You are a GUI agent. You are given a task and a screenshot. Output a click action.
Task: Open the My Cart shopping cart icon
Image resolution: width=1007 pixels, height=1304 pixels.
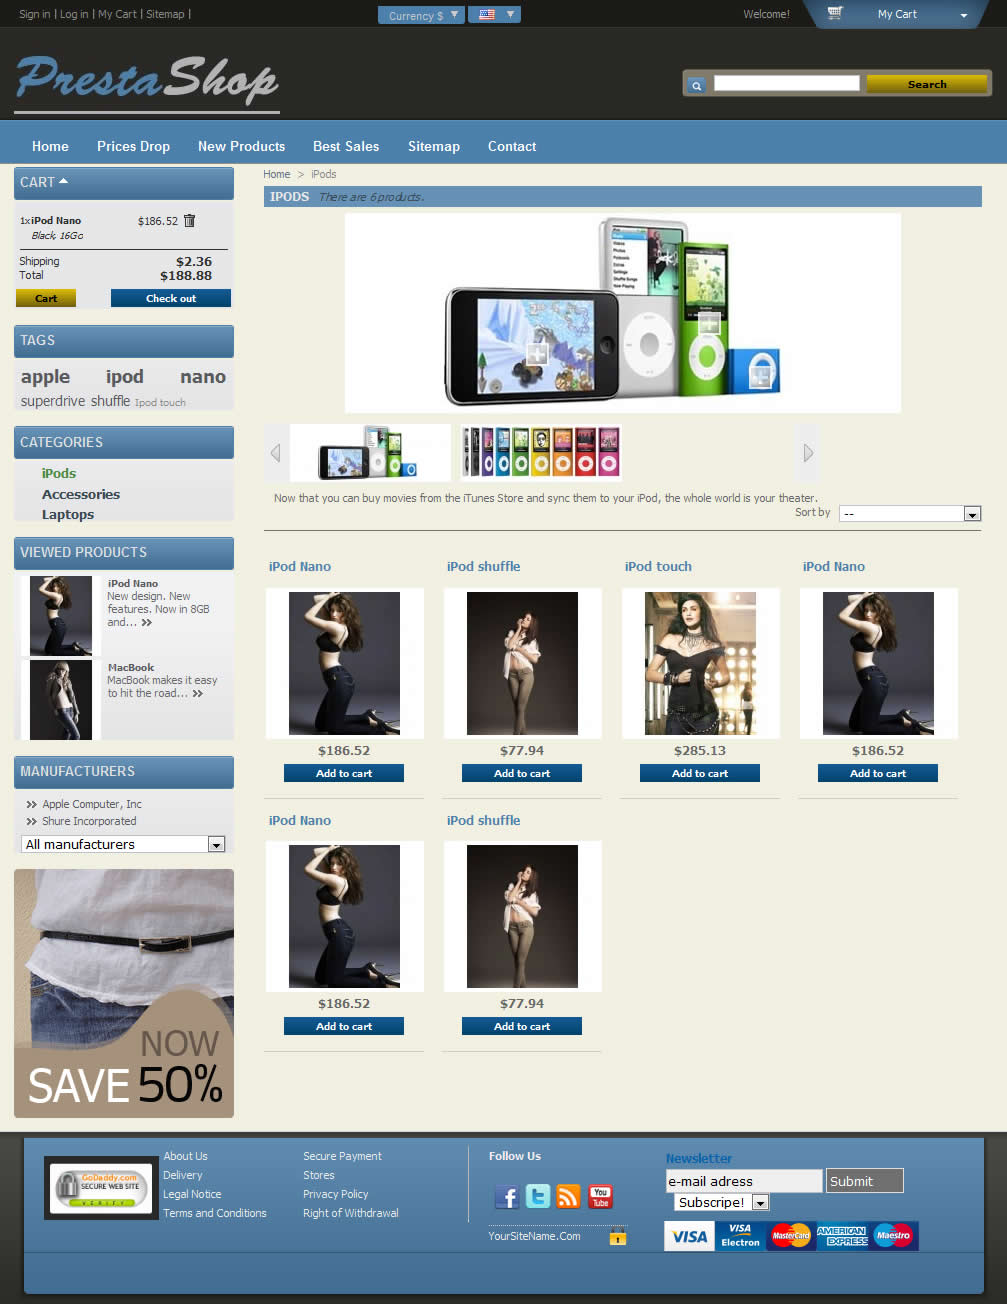point(835,13)
